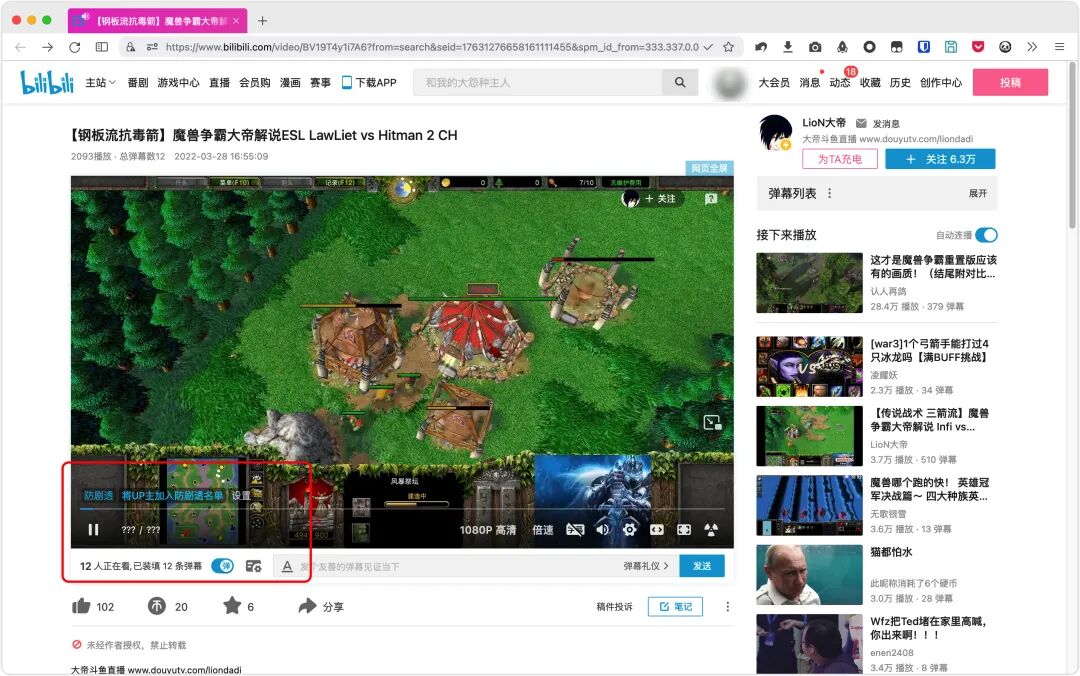
Task: Reload page with browser refresh icon
Action: pos(74,47)
